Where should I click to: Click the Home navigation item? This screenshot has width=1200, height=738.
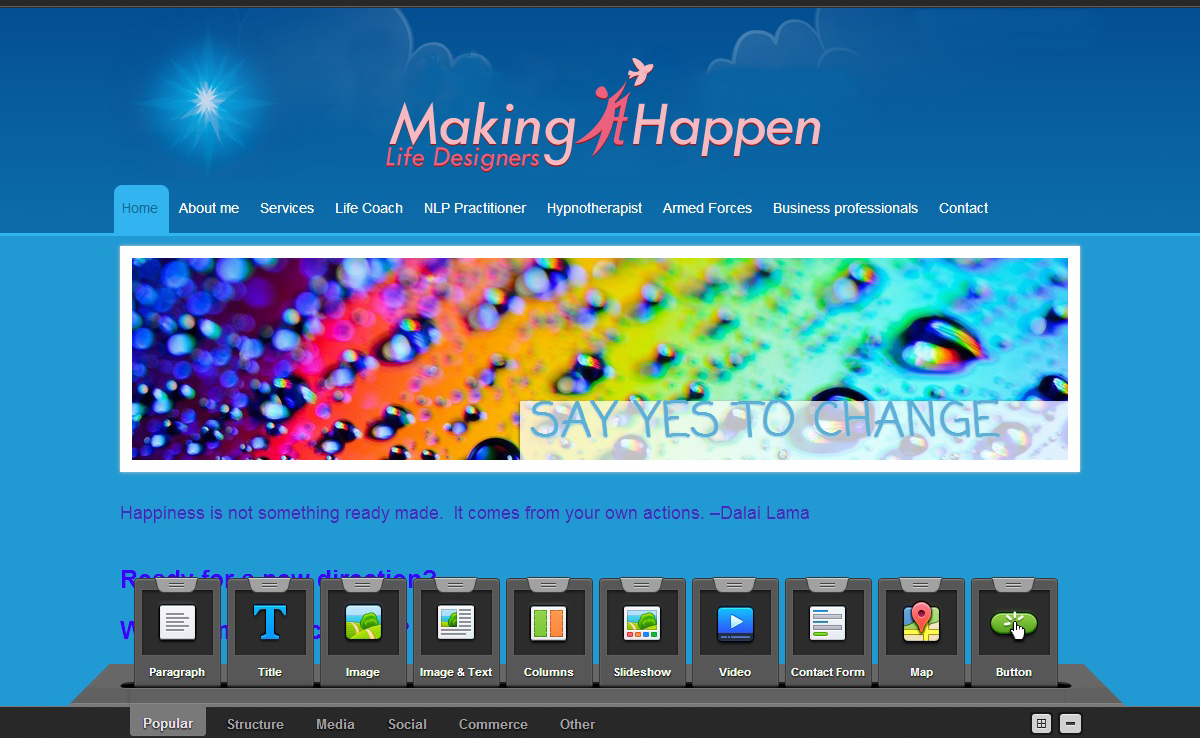click(141, 209)
